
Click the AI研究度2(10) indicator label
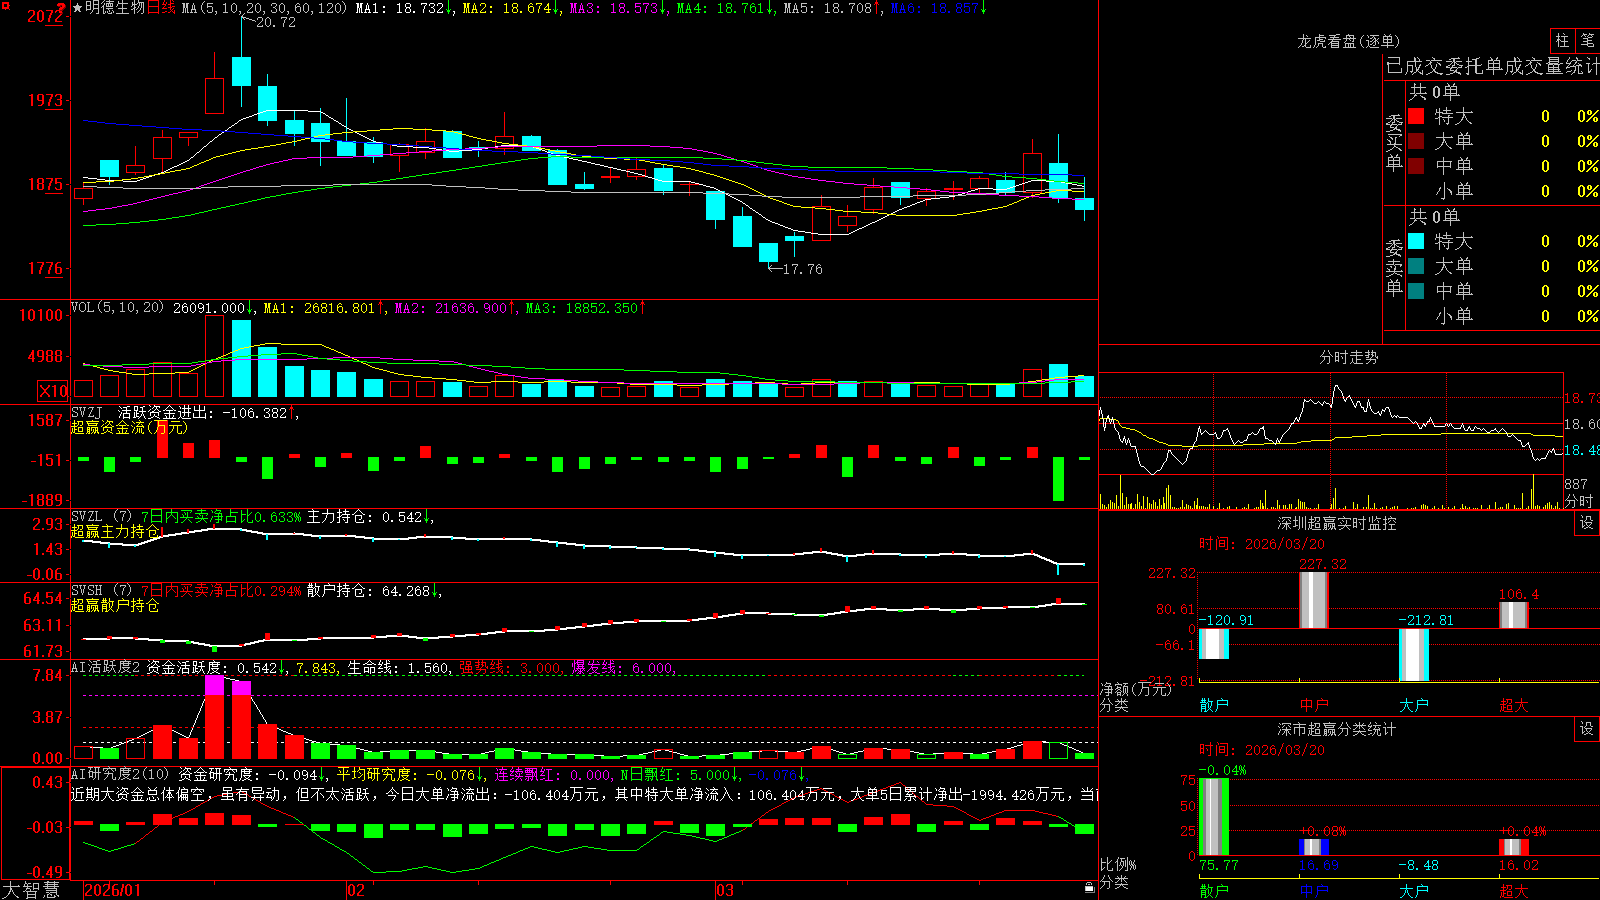(121, 774)
